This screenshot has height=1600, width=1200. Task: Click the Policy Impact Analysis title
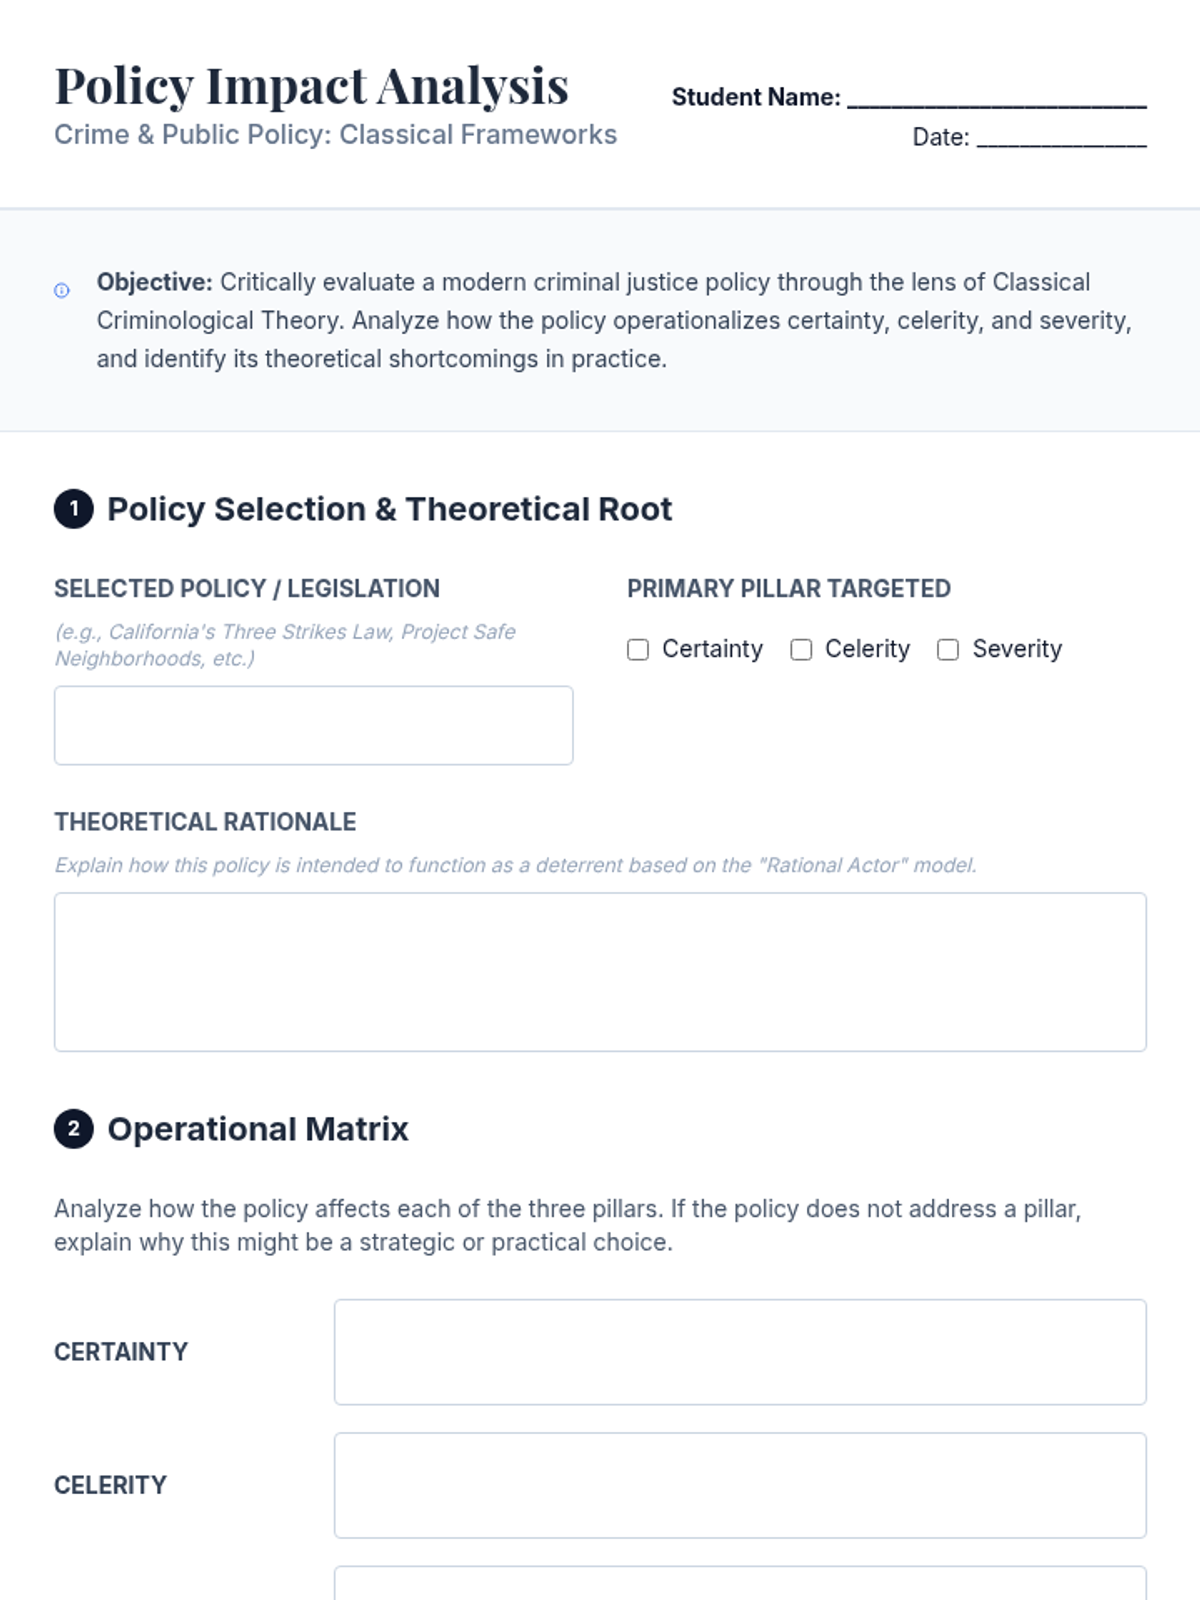tap(311, 86)
